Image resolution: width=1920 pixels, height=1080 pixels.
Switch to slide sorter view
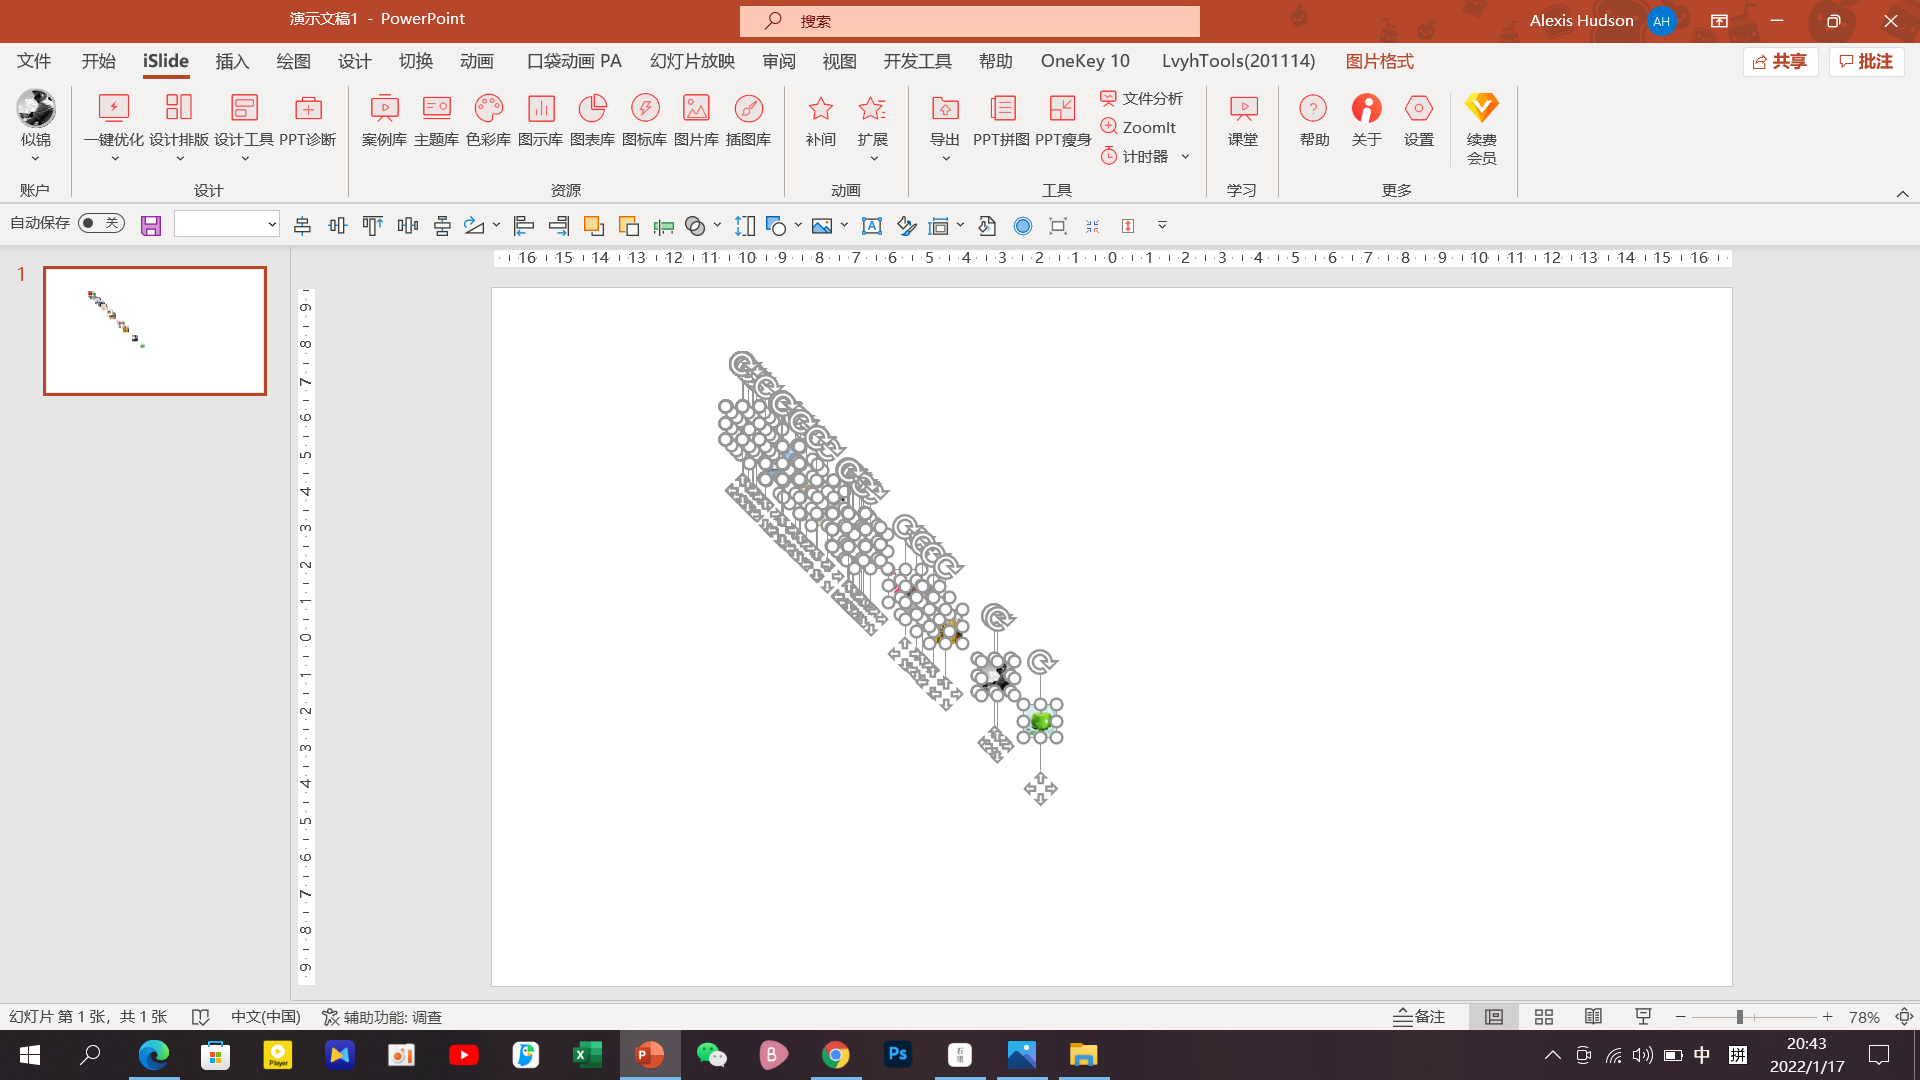1544,1017
